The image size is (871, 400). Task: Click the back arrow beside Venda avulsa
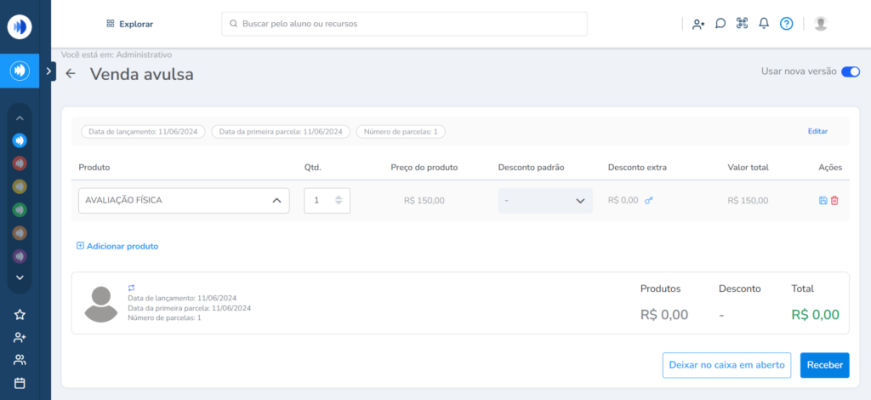coord(70,74)
